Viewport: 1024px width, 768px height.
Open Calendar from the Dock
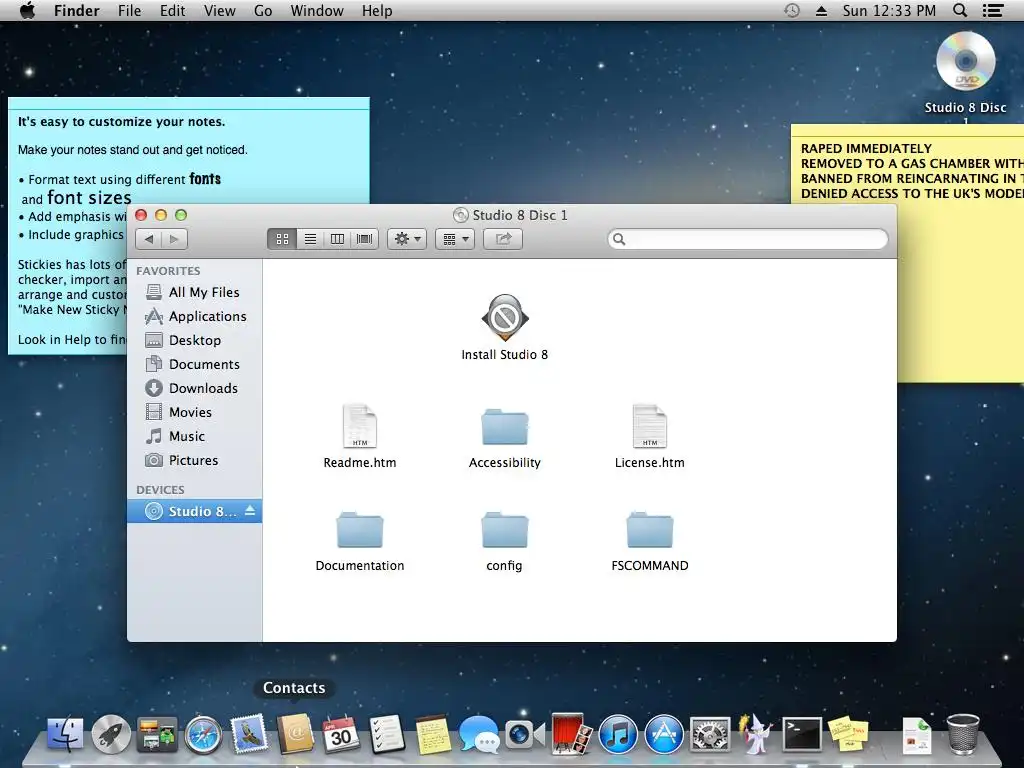tap(341, 734)
